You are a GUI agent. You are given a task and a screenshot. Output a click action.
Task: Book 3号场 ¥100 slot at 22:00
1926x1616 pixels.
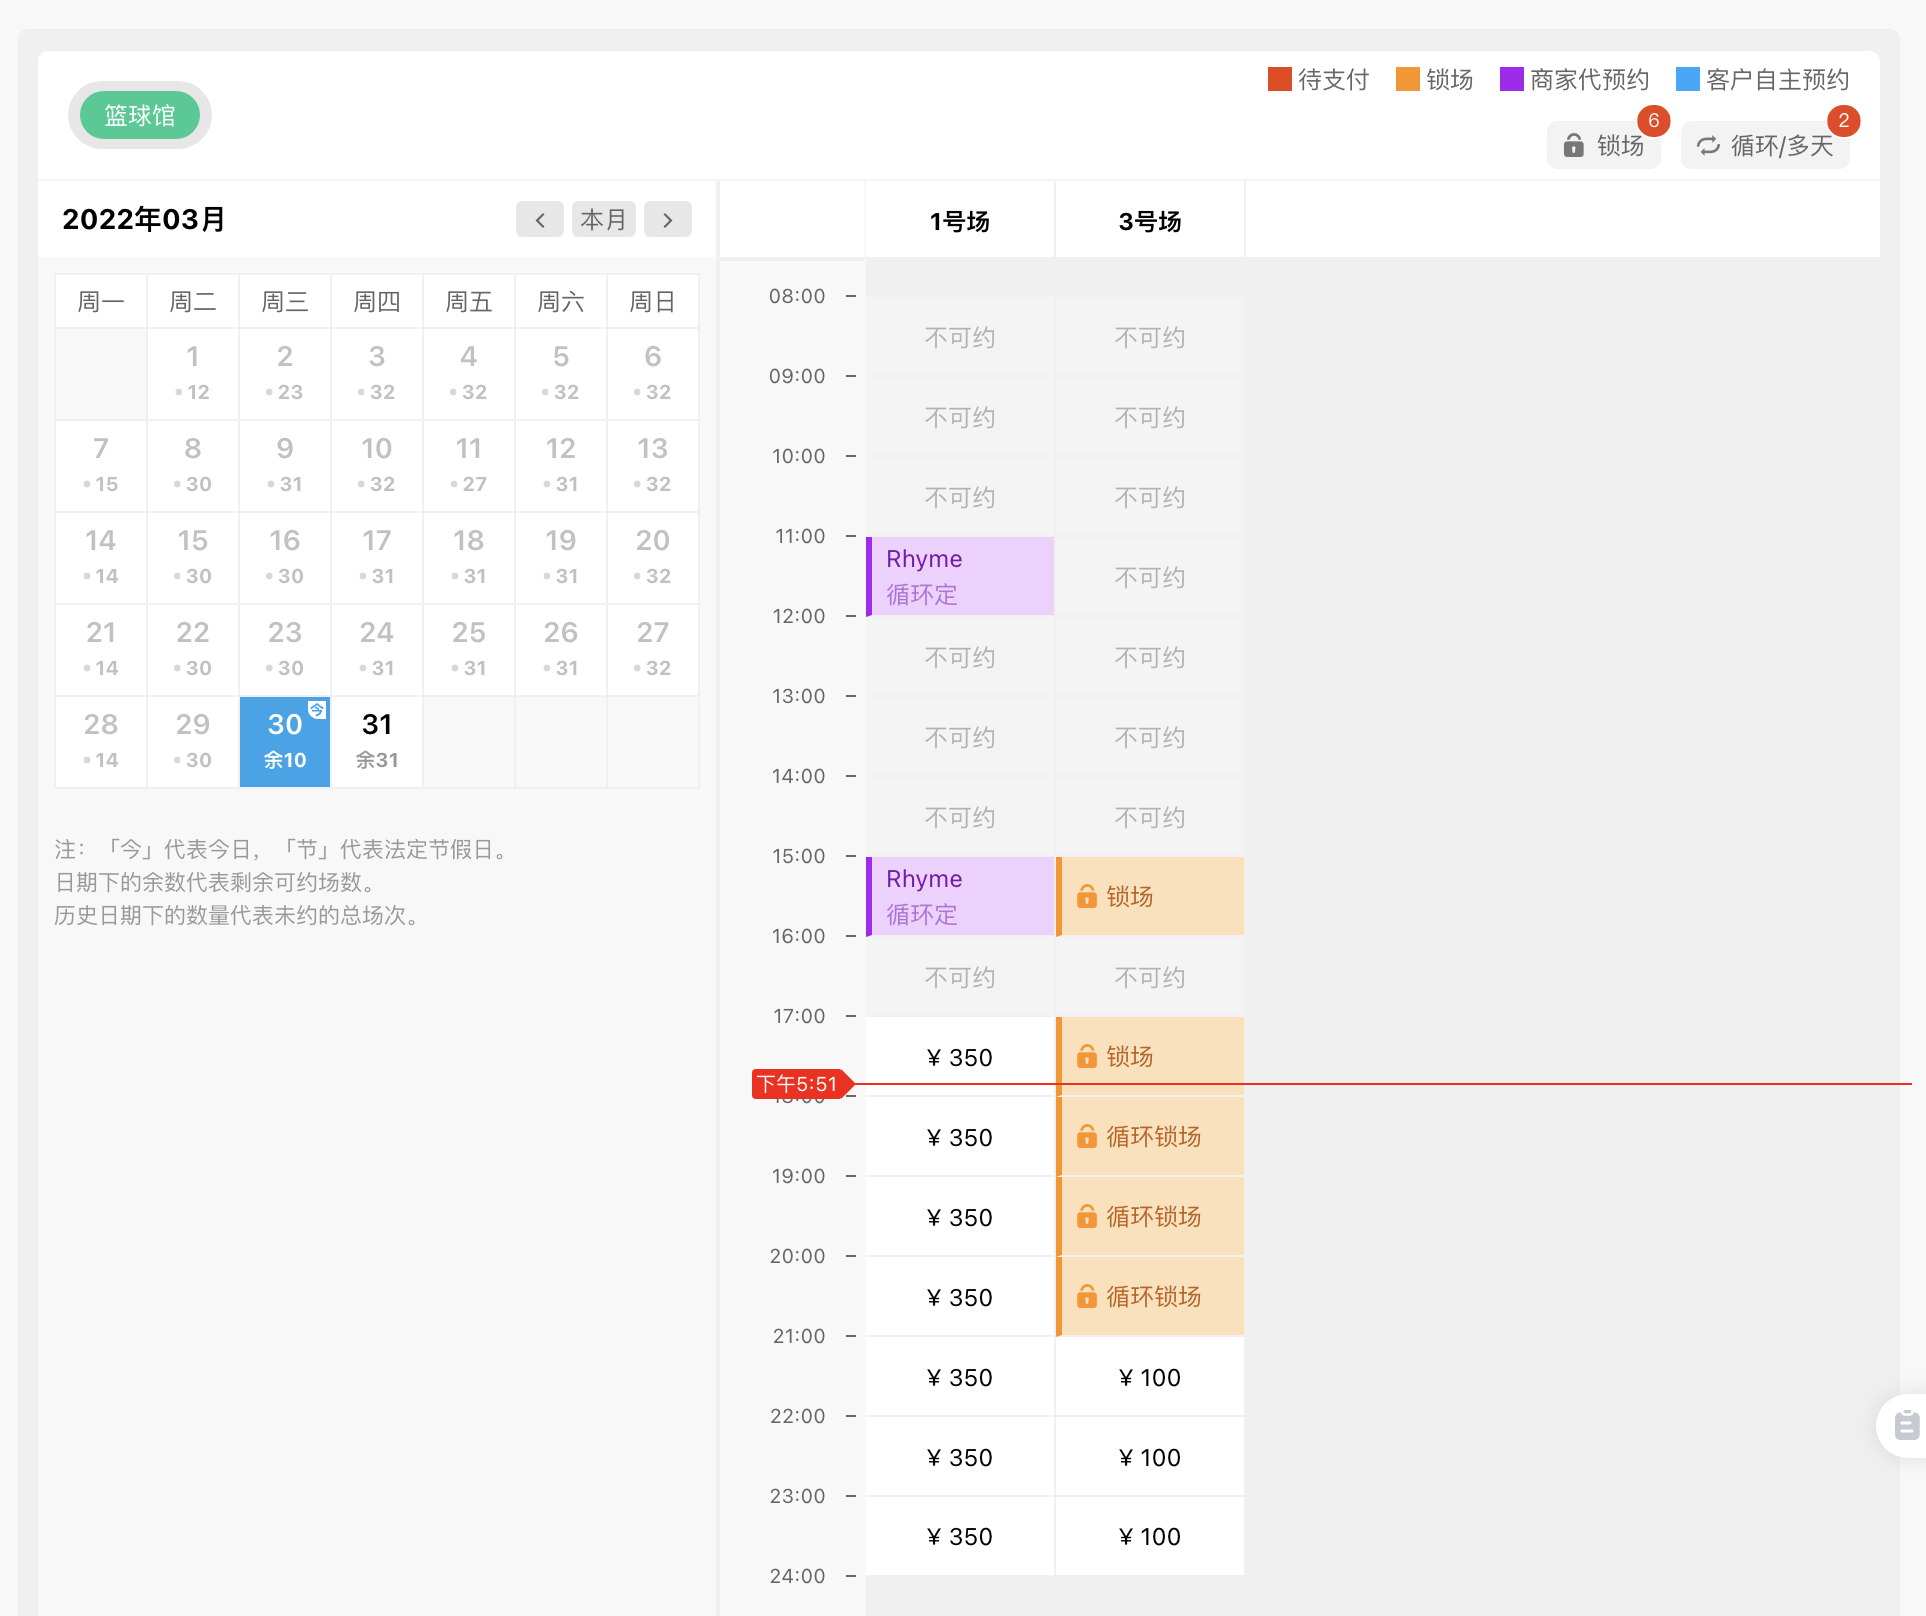tap(1150, 1457)
